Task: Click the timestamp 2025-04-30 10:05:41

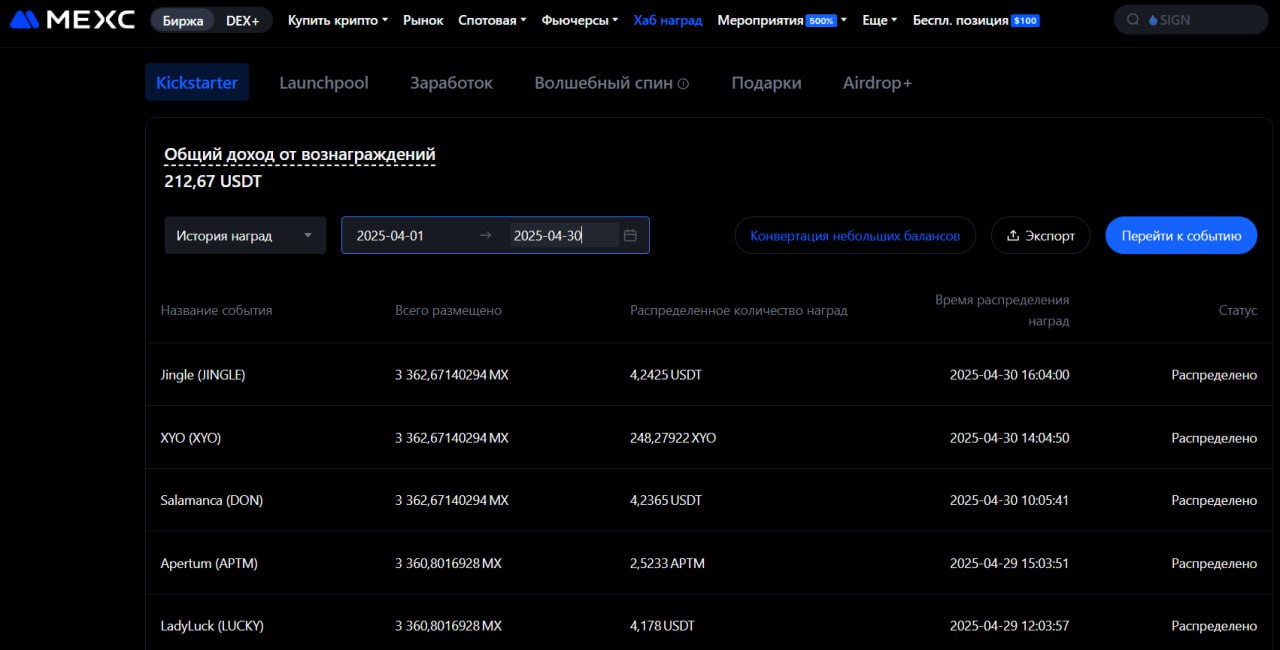Action: coord(1009,500)
